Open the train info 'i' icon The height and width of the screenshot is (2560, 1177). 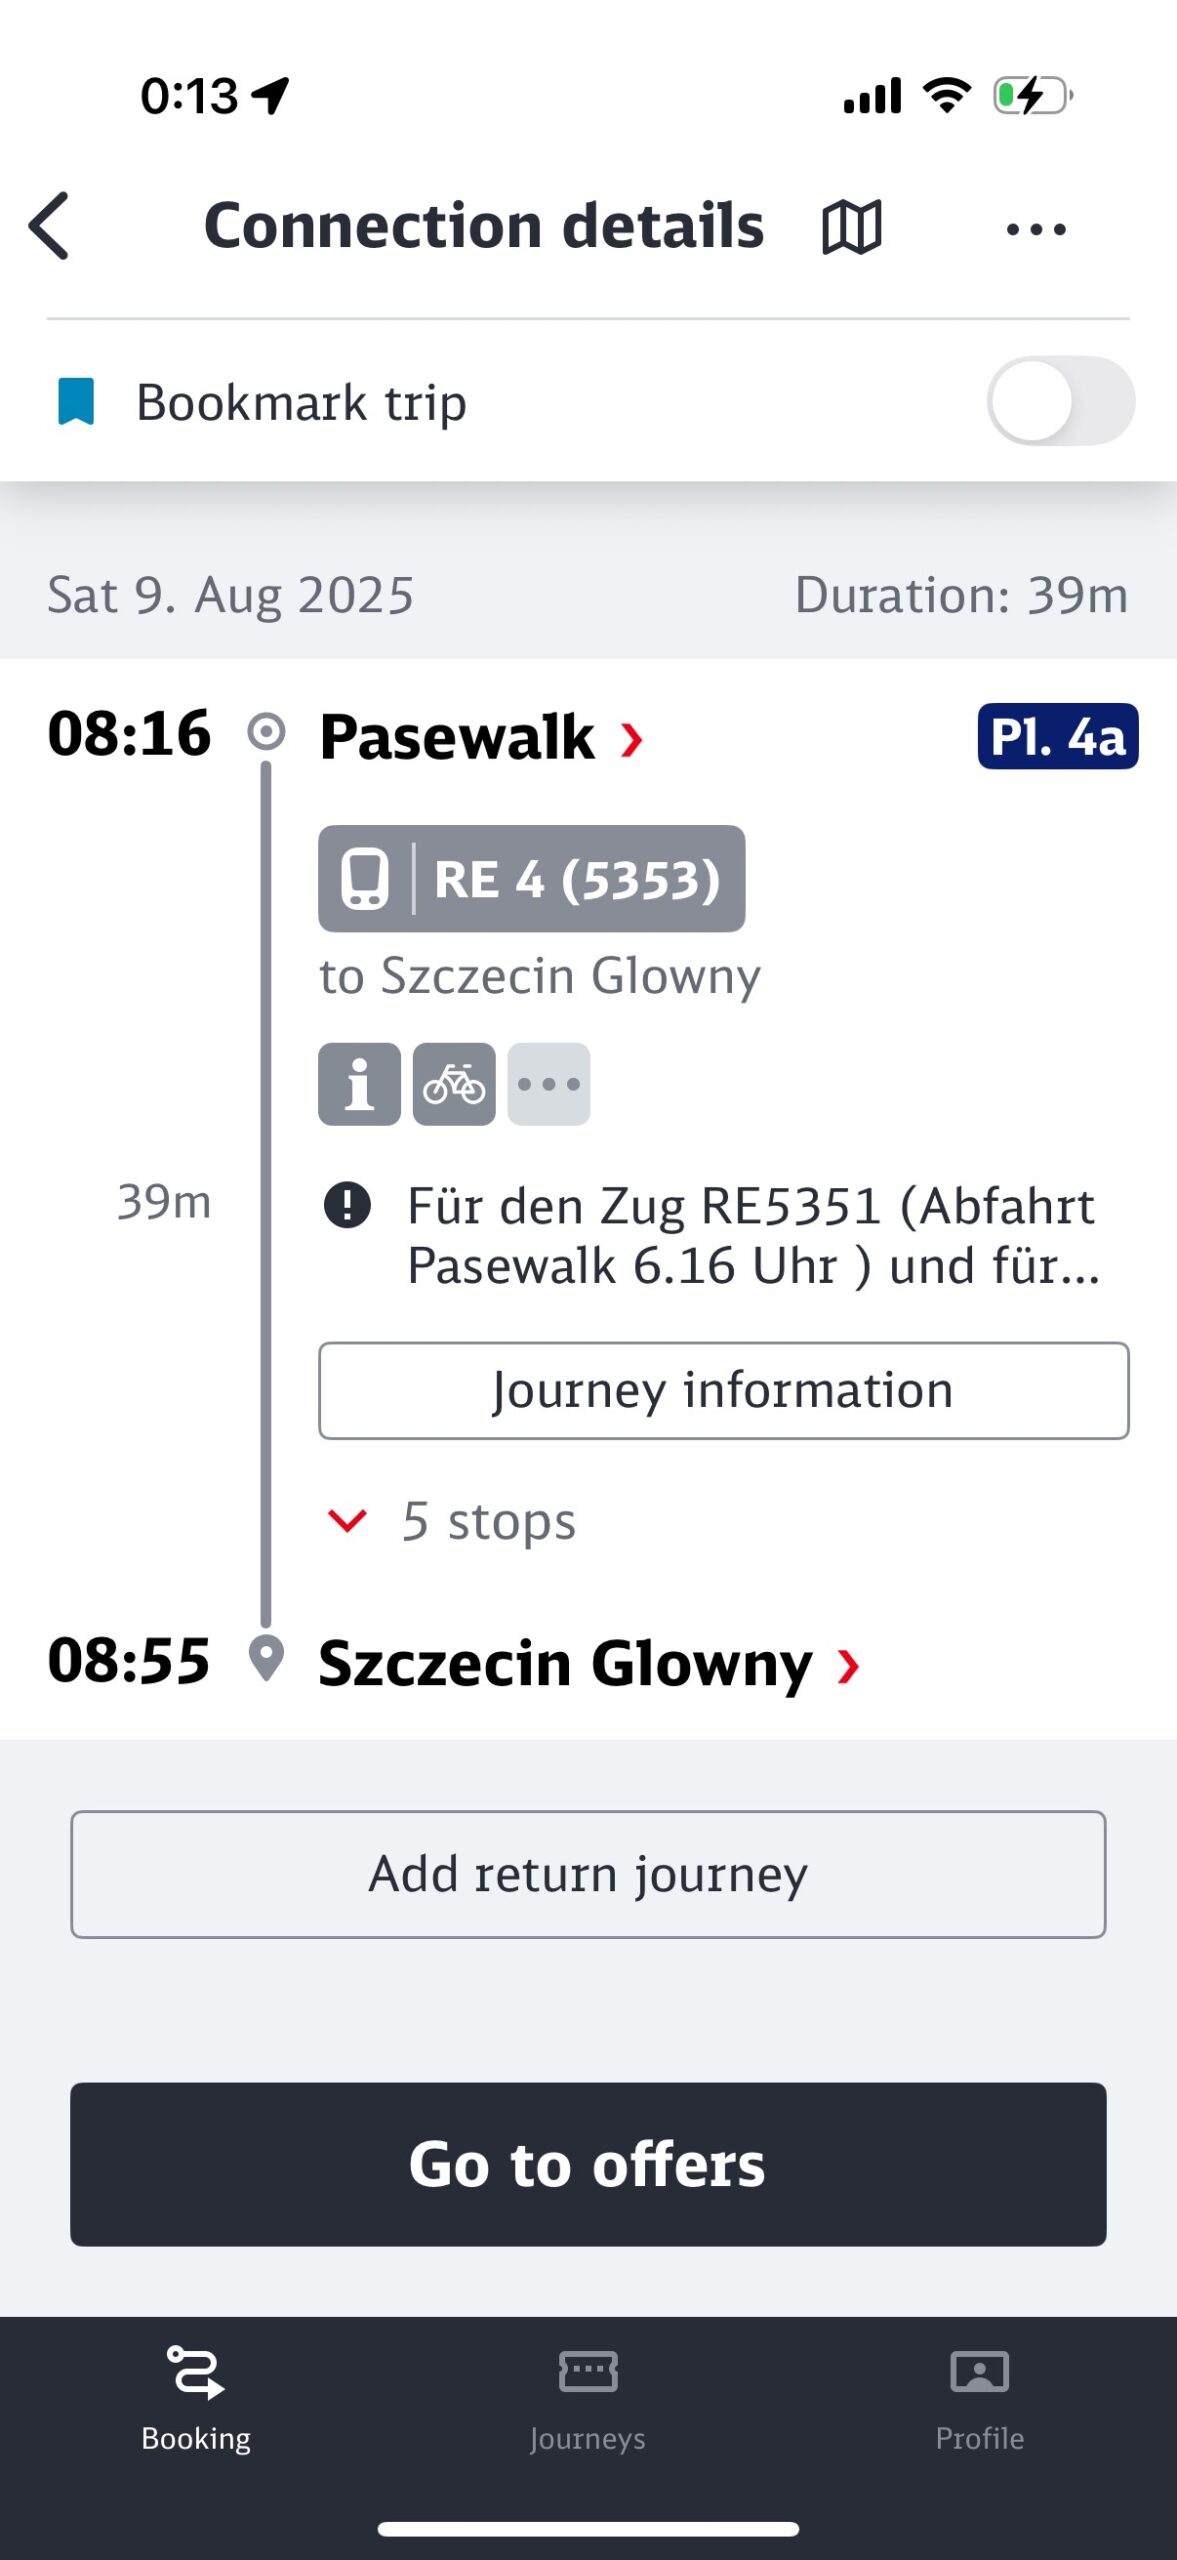[x=360, y=1084]
